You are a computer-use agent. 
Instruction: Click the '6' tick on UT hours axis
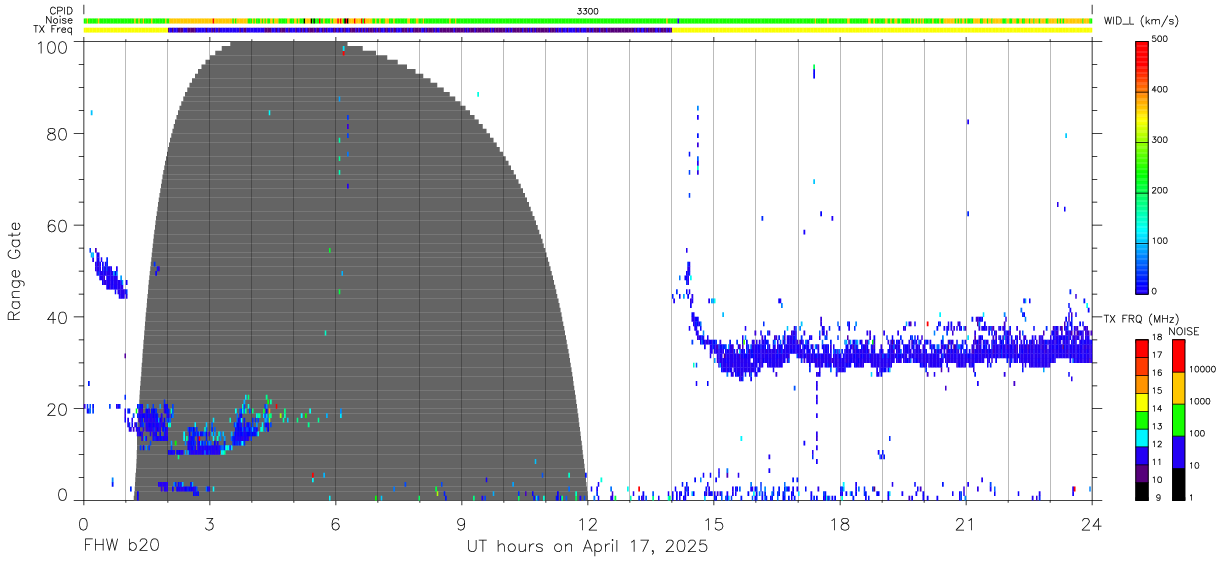[x=335, y=522]
